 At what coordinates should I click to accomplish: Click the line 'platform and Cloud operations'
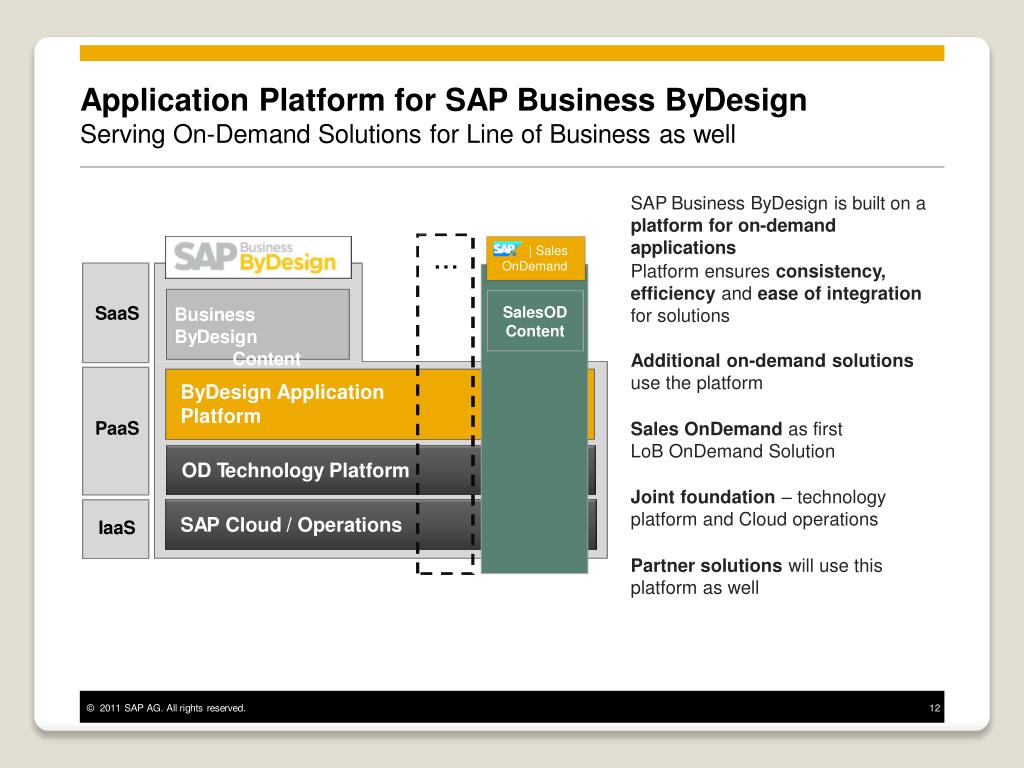pyautogui.click(x=754, y=520)
